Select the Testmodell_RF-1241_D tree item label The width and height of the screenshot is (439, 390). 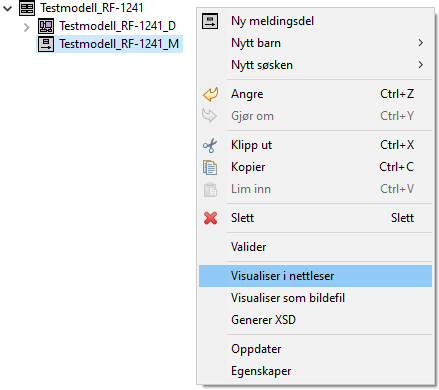(x=117, y=26)
